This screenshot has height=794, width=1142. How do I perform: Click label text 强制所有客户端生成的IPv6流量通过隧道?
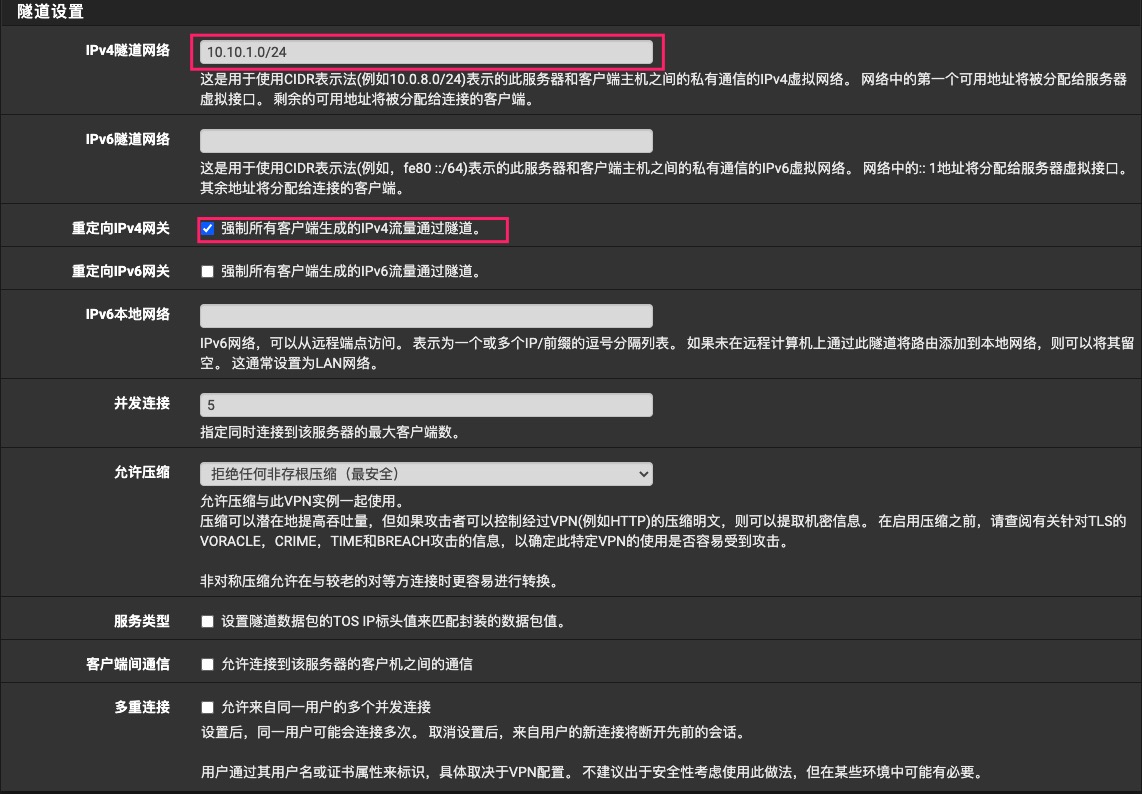351,271
